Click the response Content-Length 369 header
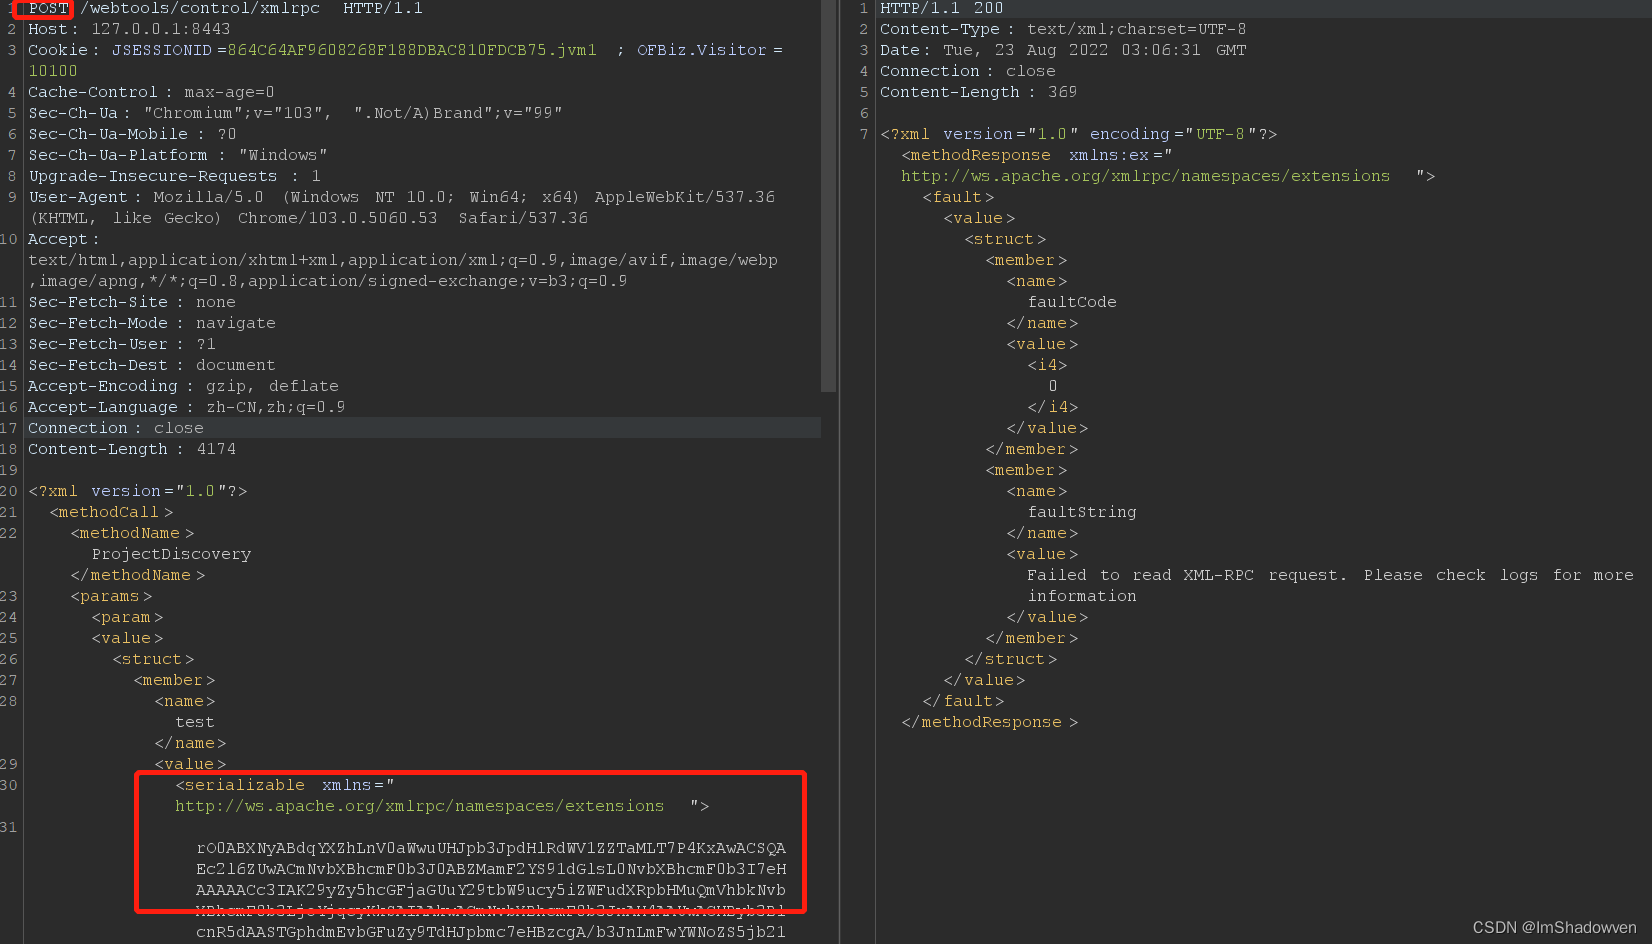The height and width of the screenshot is (944, 1652). (979, 92)
